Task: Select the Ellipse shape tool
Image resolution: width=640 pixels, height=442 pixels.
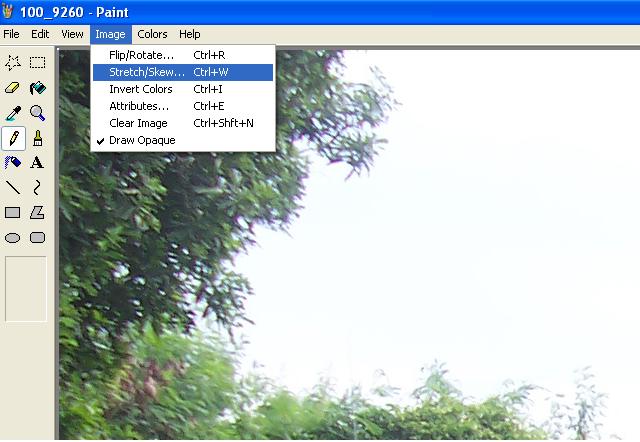Action: pos(13,238)
